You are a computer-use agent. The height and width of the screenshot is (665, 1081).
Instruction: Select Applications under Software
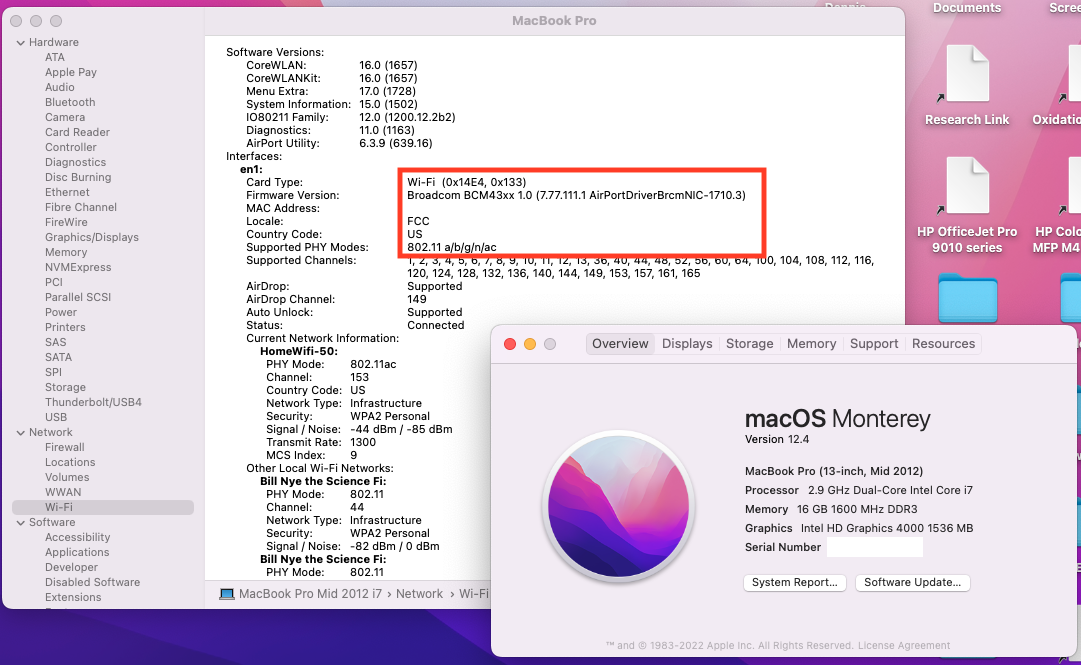[x=77, y=553]
